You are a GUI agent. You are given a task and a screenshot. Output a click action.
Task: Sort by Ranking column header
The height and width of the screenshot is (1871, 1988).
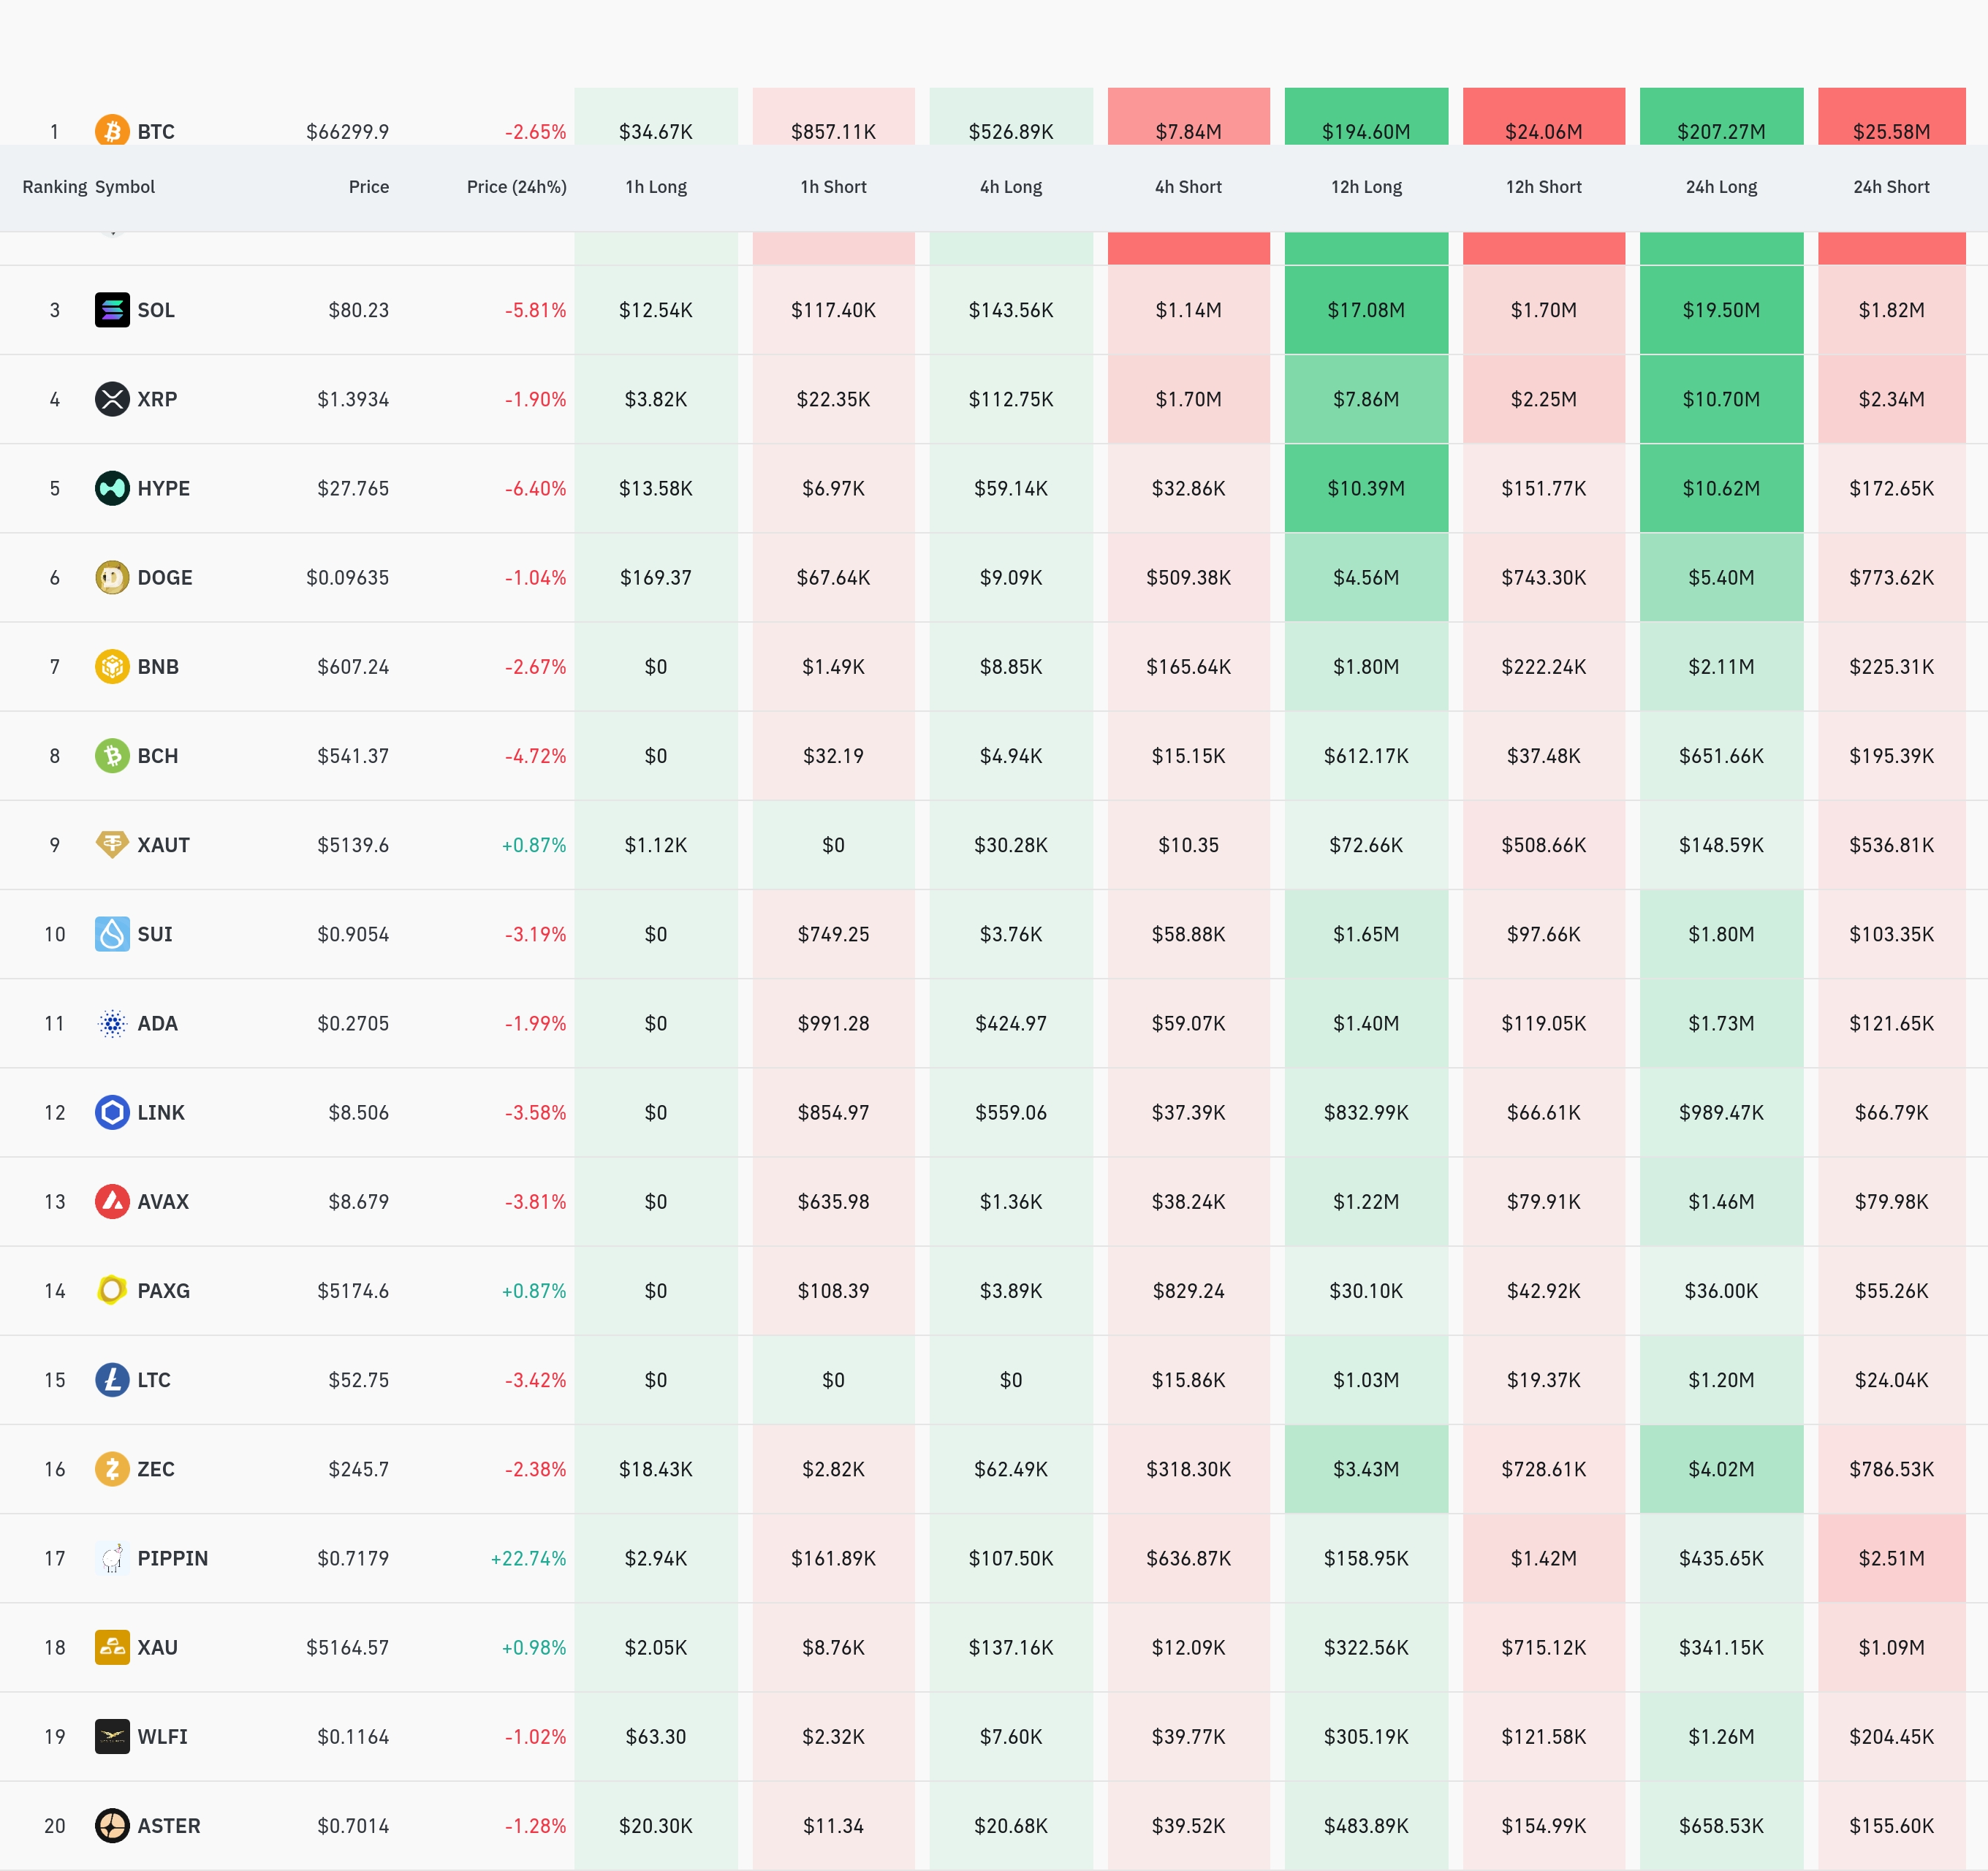click(x=54, y=187)
